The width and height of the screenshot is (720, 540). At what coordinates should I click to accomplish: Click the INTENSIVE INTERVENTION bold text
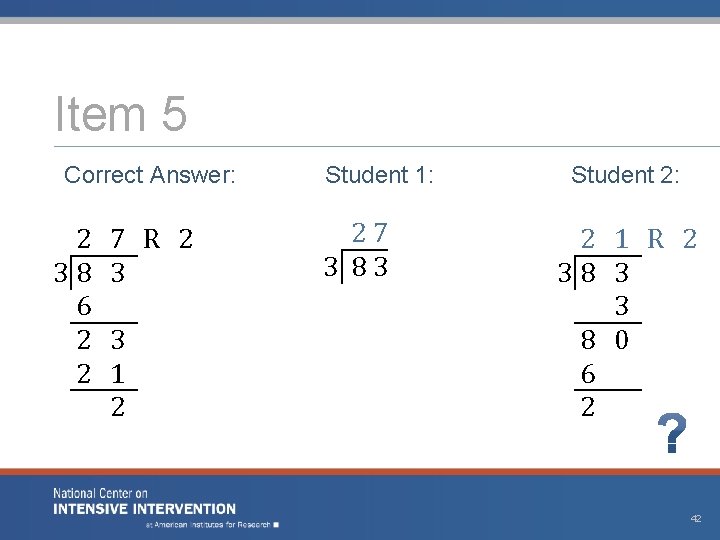145,509
